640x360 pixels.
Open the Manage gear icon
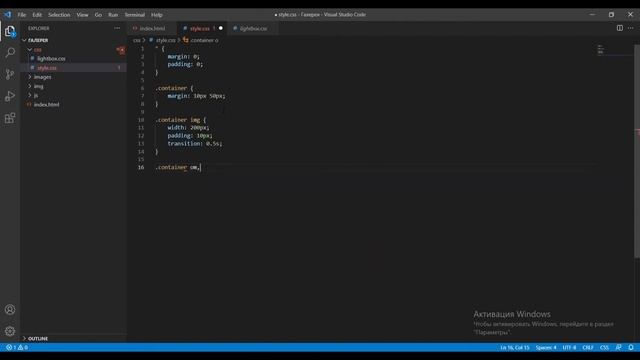(10, 331)
